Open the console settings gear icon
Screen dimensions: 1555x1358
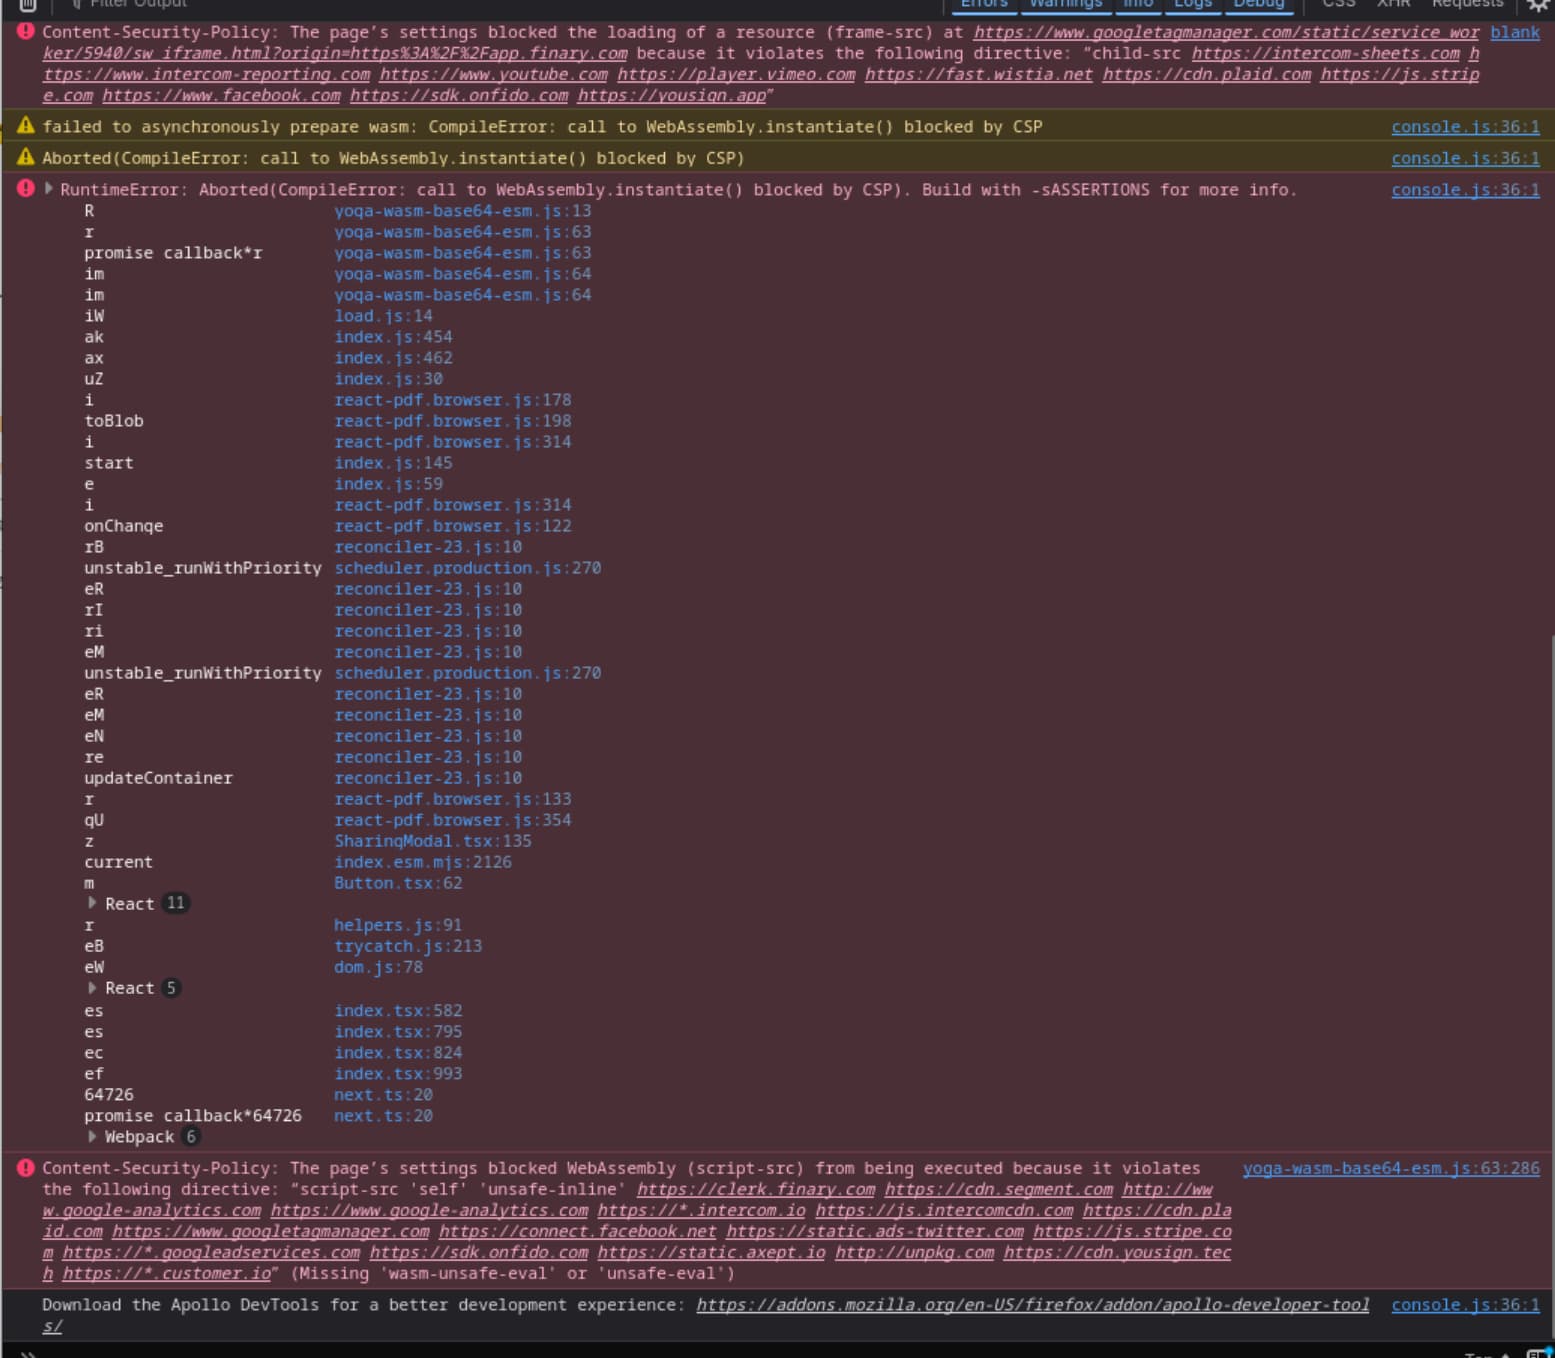coord(1537,5)
